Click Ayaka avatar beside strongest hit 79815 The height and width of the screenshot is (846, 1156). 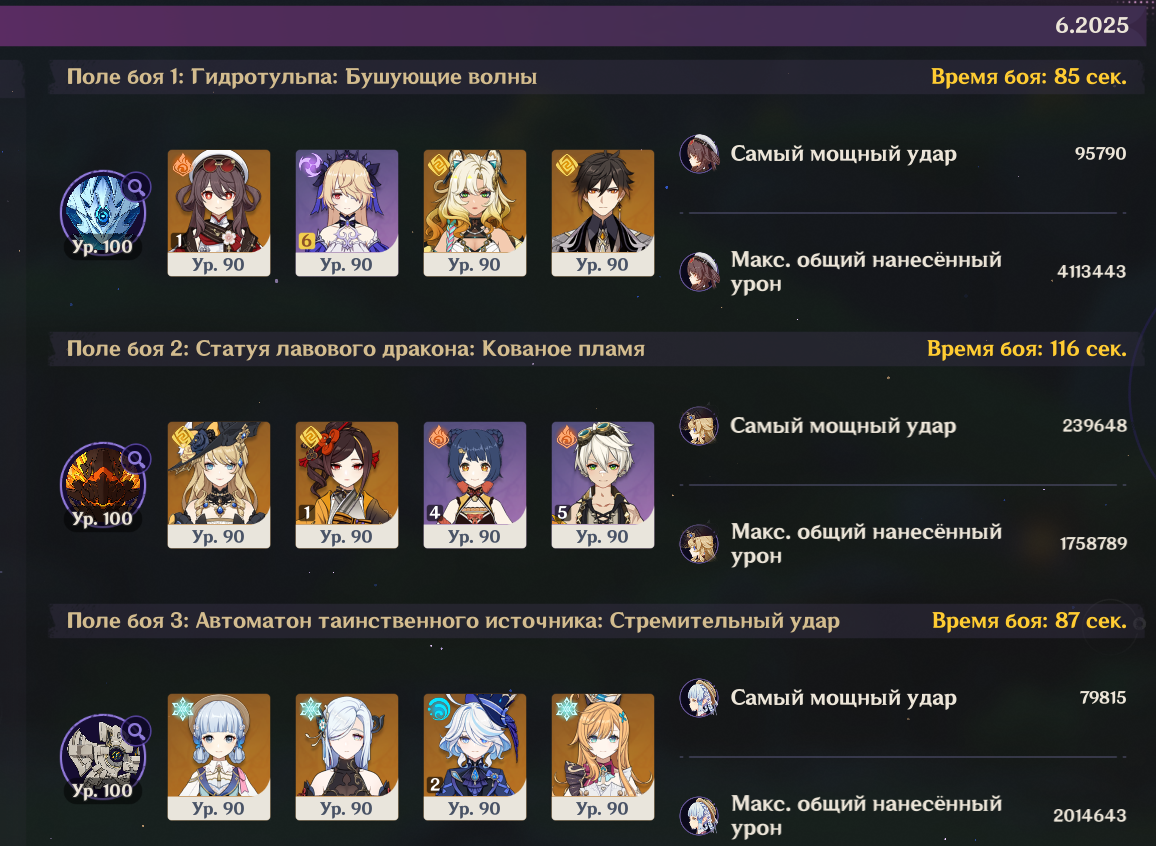pos(699,698)
